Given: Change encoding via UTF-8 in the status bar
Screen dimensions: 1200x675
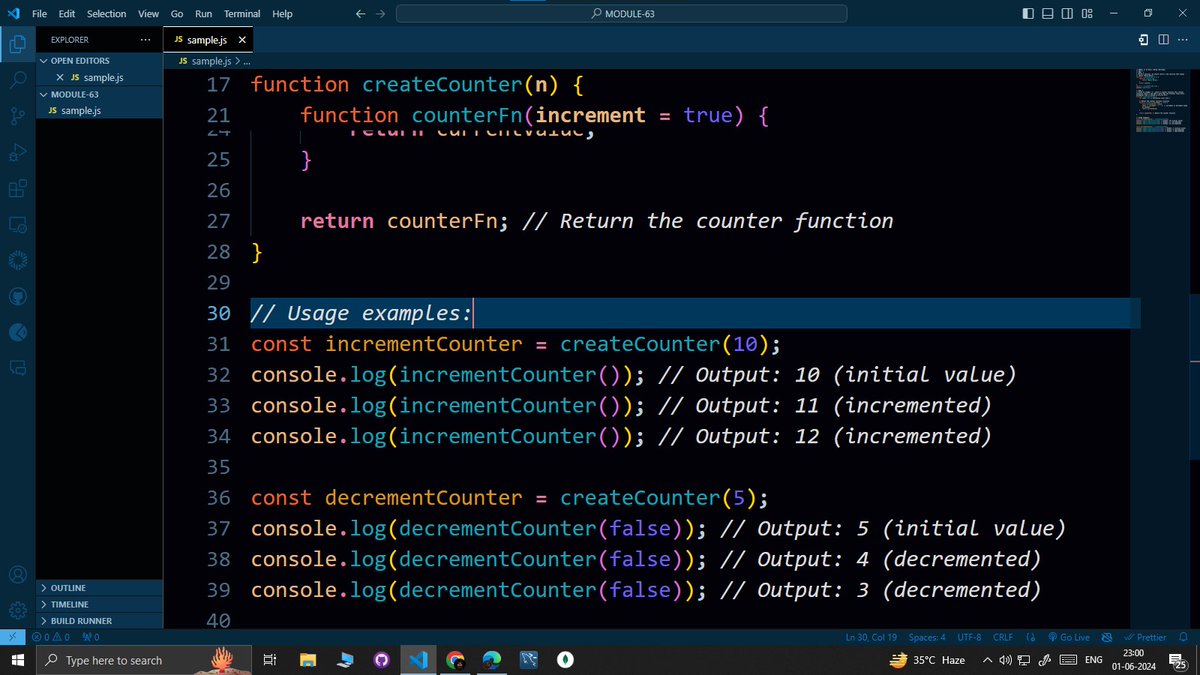Looking at the screenshot, I should click(x=969, y=637).
